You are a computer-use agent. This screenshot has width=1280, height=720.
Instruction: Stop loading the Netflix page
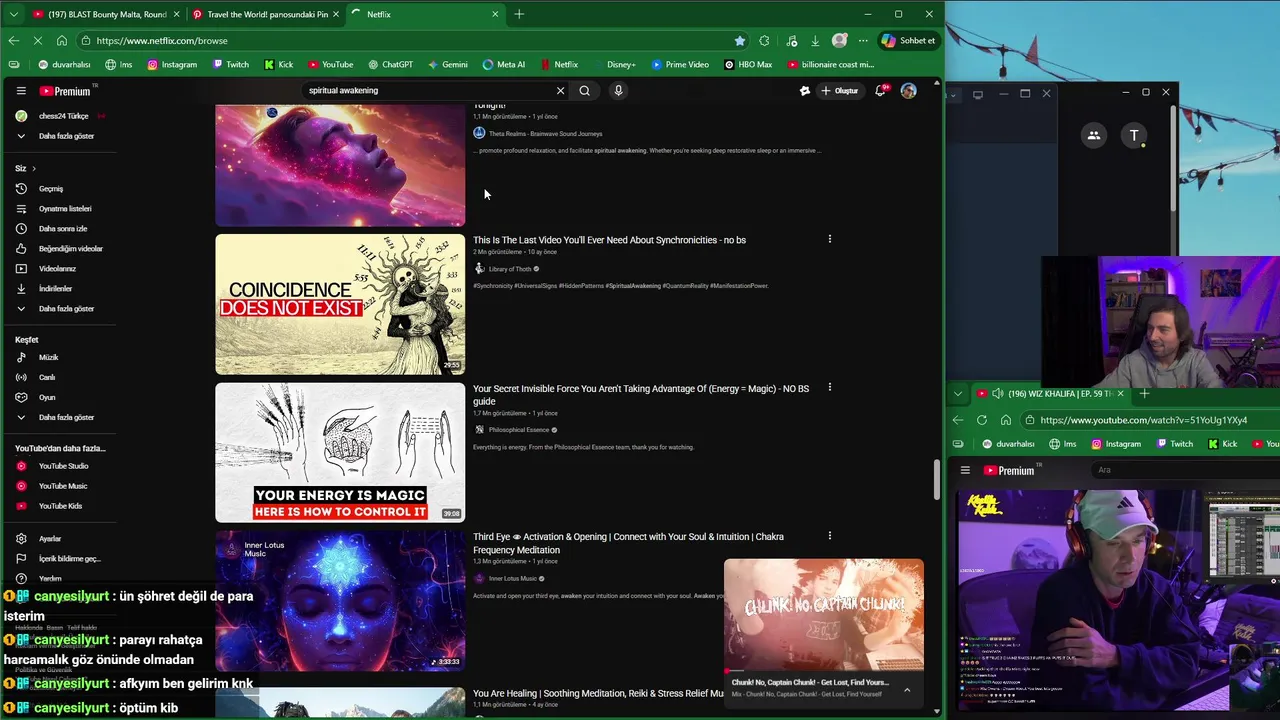(38, 41)
